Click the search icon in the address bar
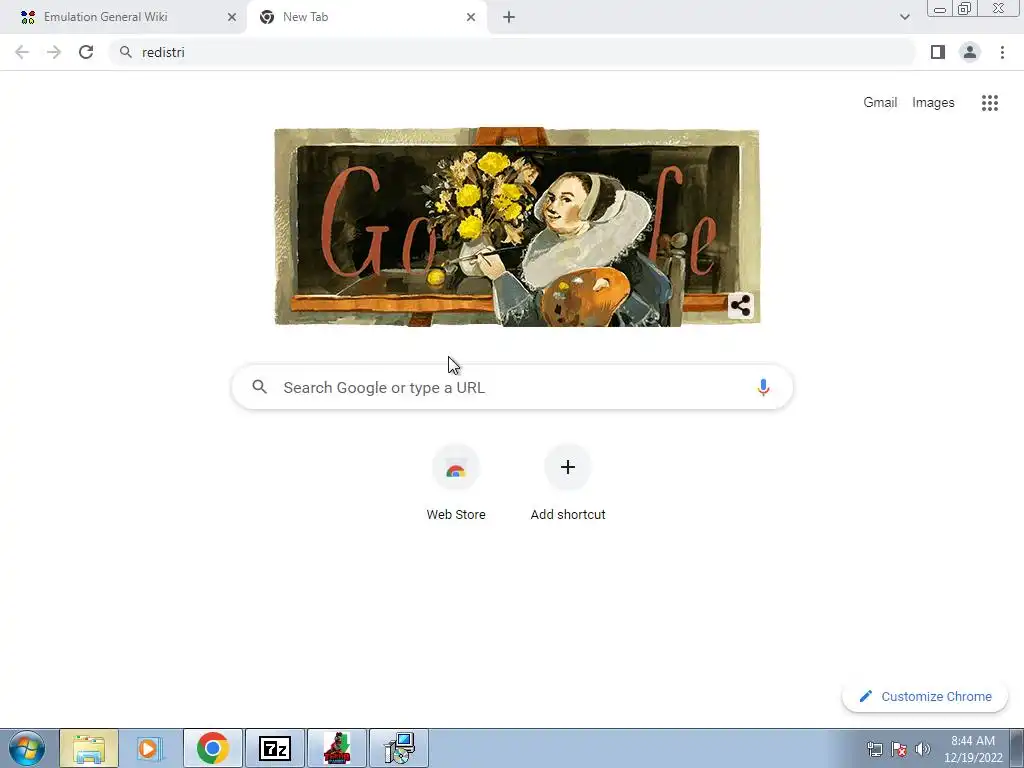 coord(126,52)
